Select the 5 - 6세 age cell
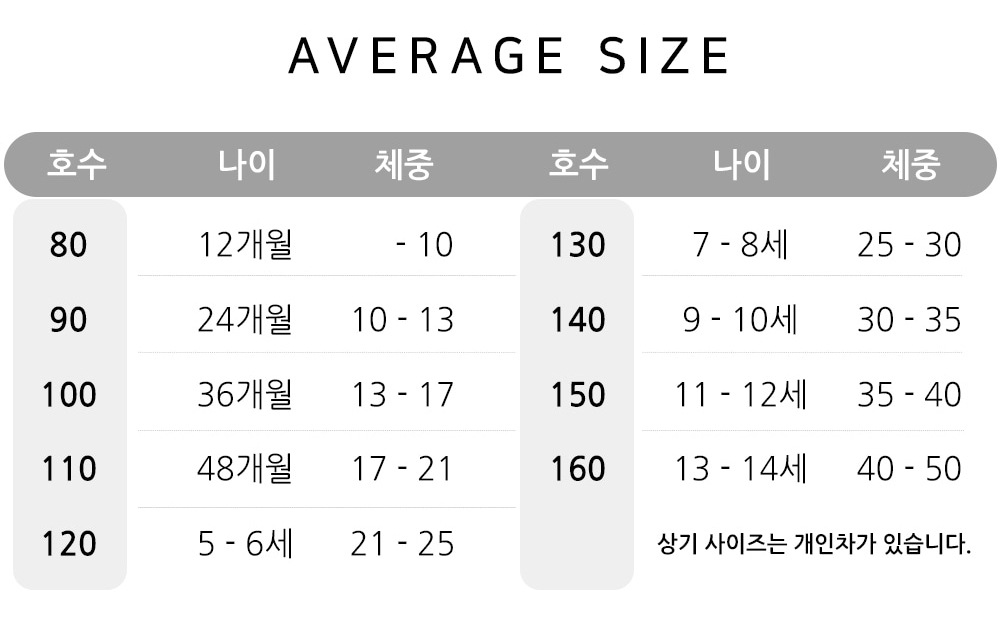This screenshot has height=642, width=1000. click(245, 545)
